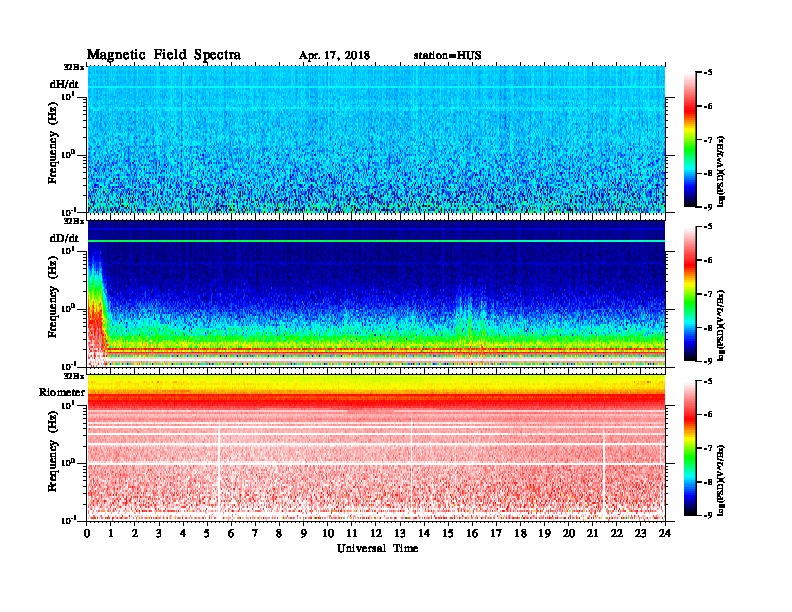Click the "32Hz" label atop dH/dt panel

tap(74, 67)
